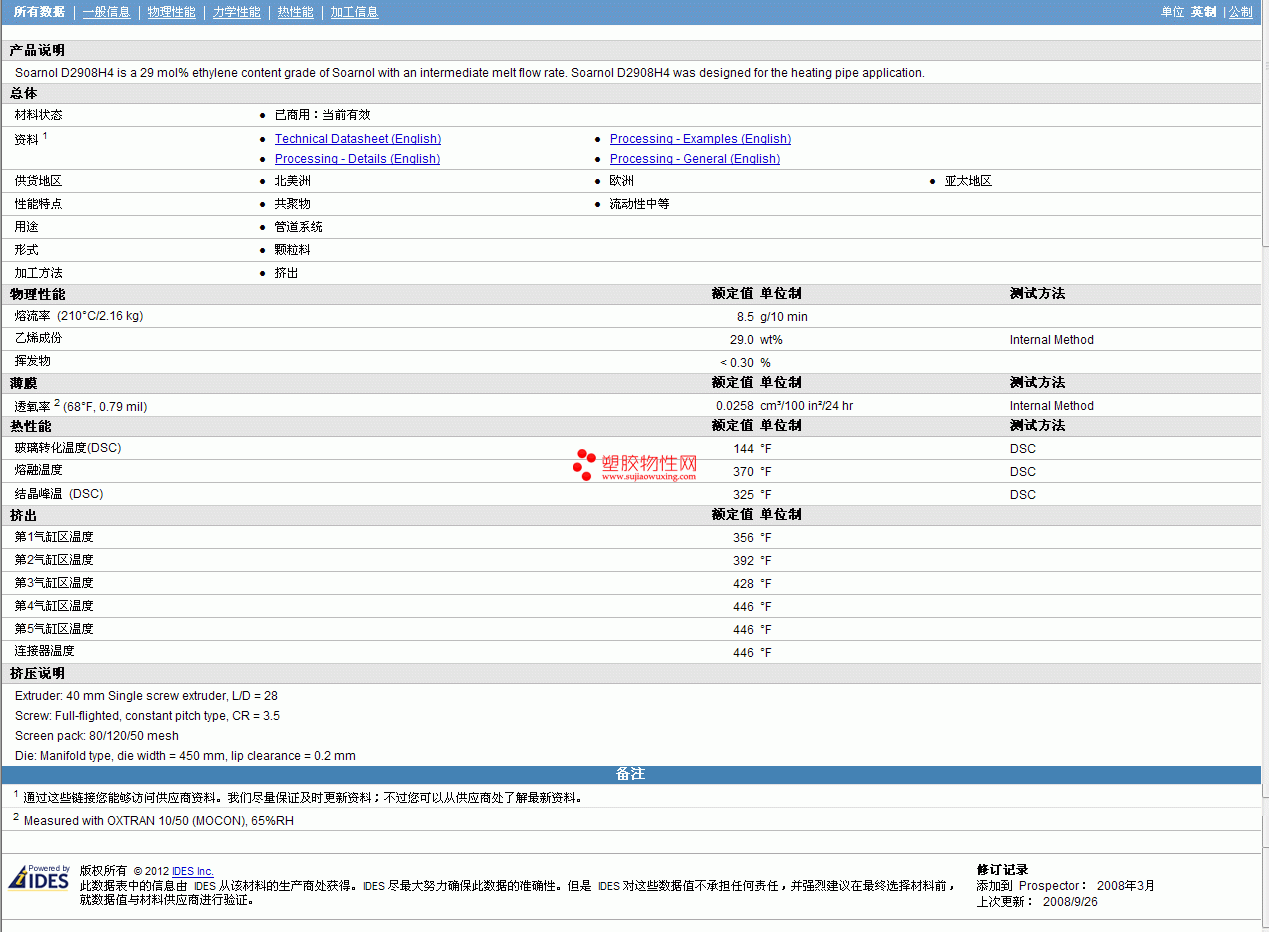The height and width of the screenshot is (932, 1269).
Task: Click the 备注 notes header bar
Action: coord(630,774)
